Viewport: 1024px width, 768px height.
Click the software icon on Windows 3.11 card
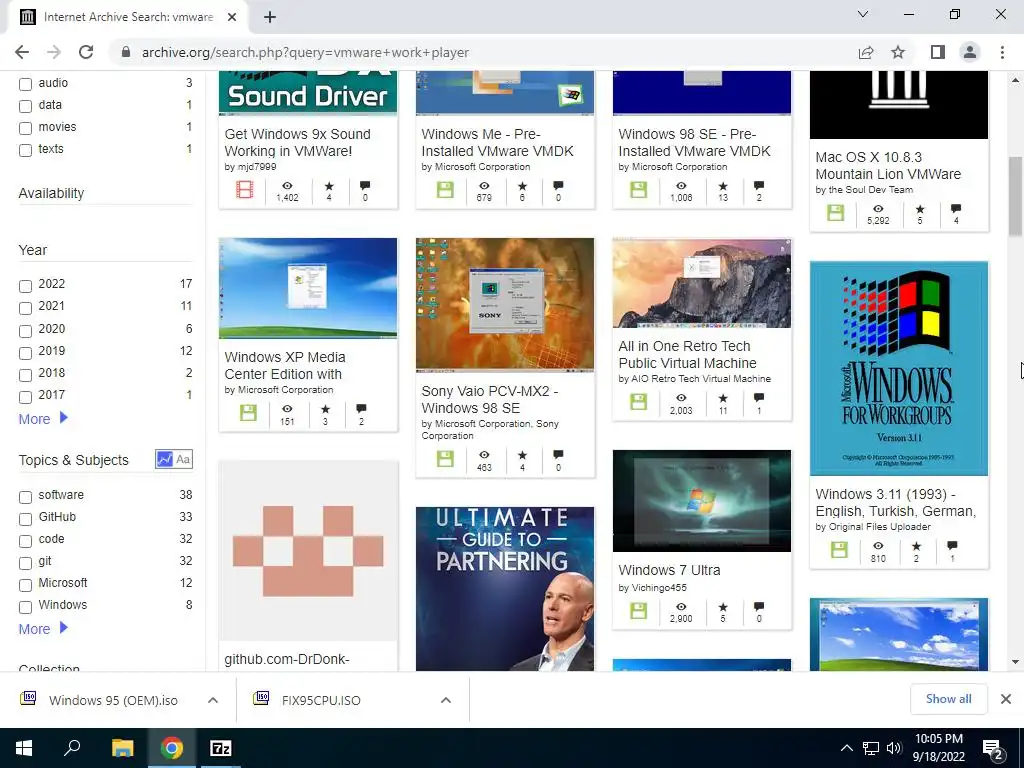(839, 550)
